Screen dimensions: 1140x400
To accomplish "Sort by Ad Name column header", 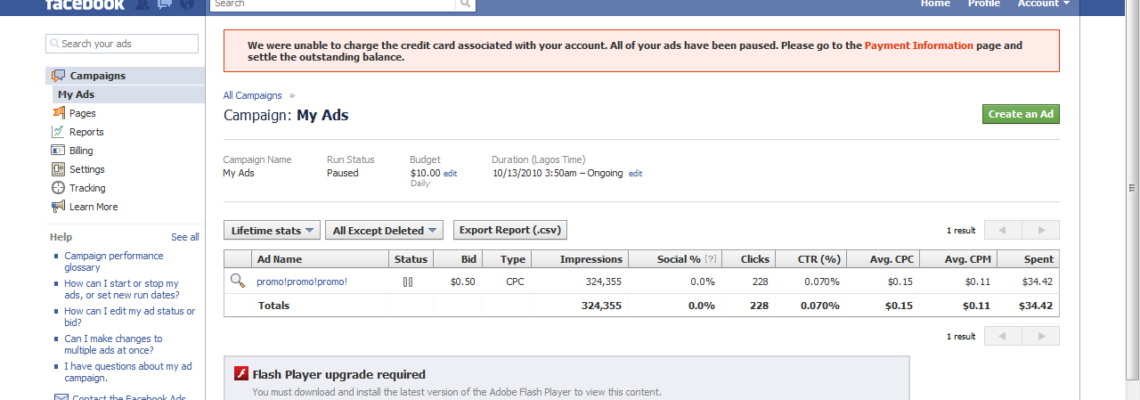I will pos(320,259).
